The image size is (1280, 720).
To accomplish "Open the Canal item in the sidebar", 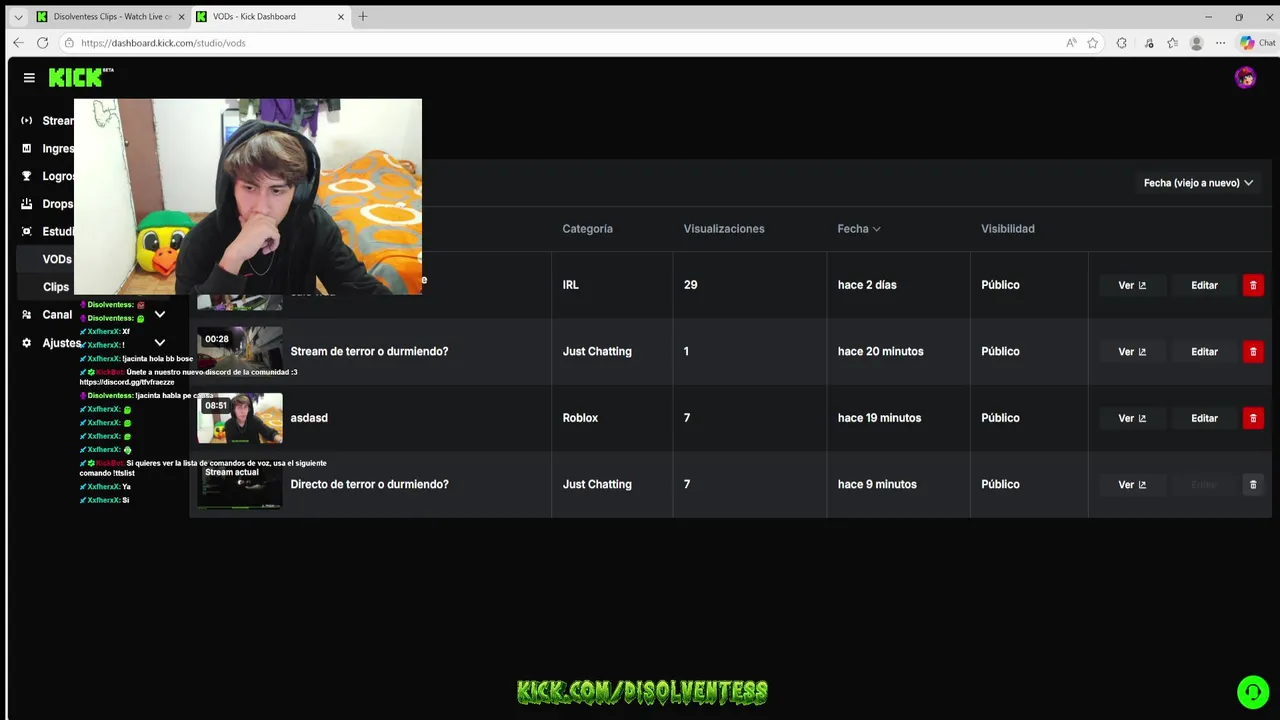I will 57,314.
